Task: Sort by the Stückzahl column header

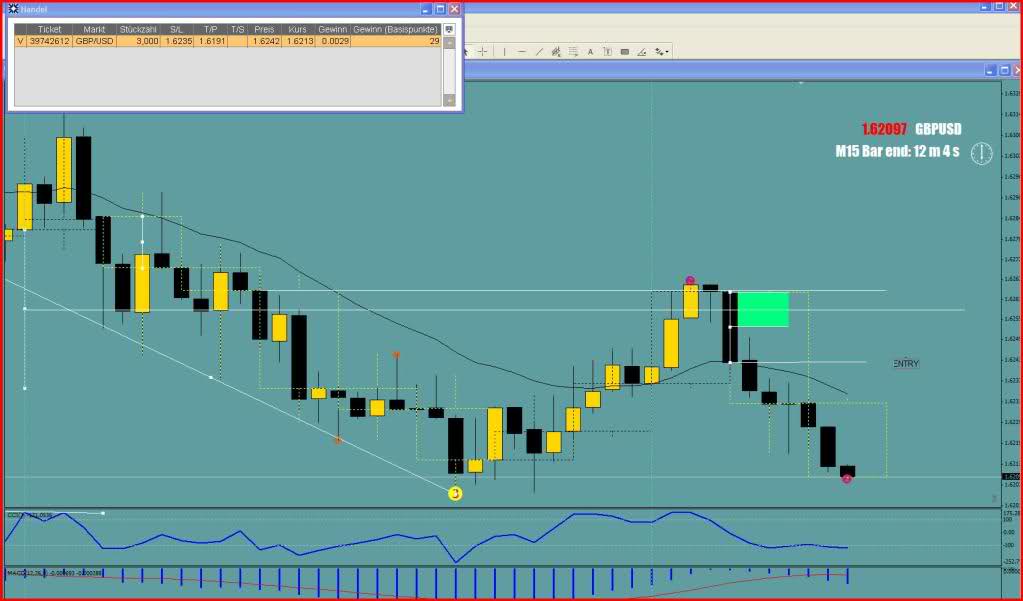Action: click(x=138, y=29)
